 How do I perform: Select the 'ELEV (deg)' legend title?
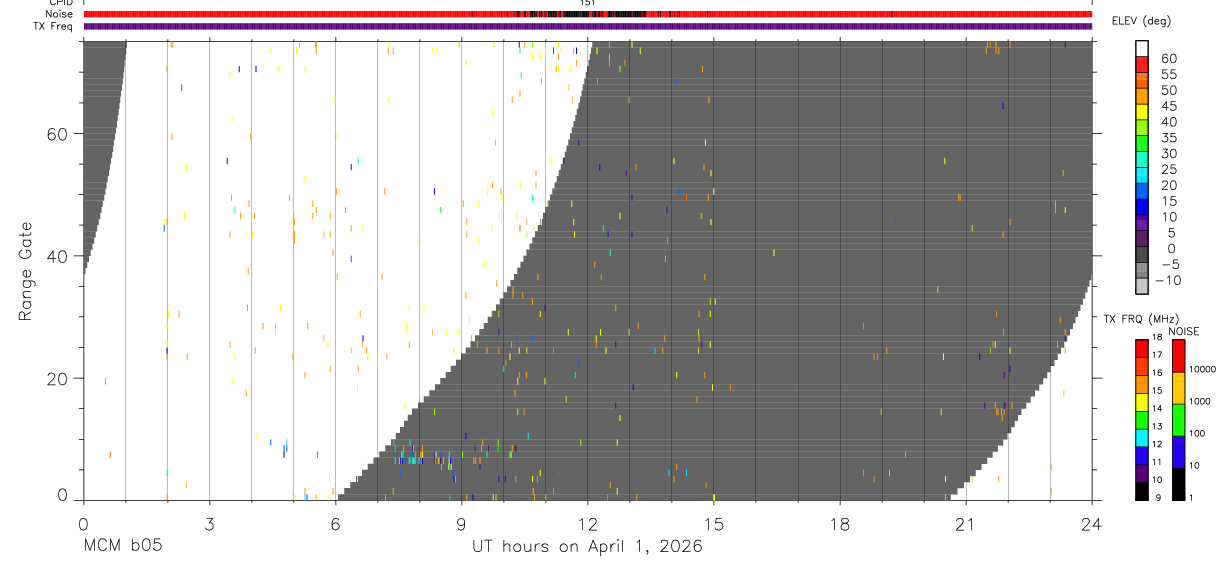[x=1142, y=21]
